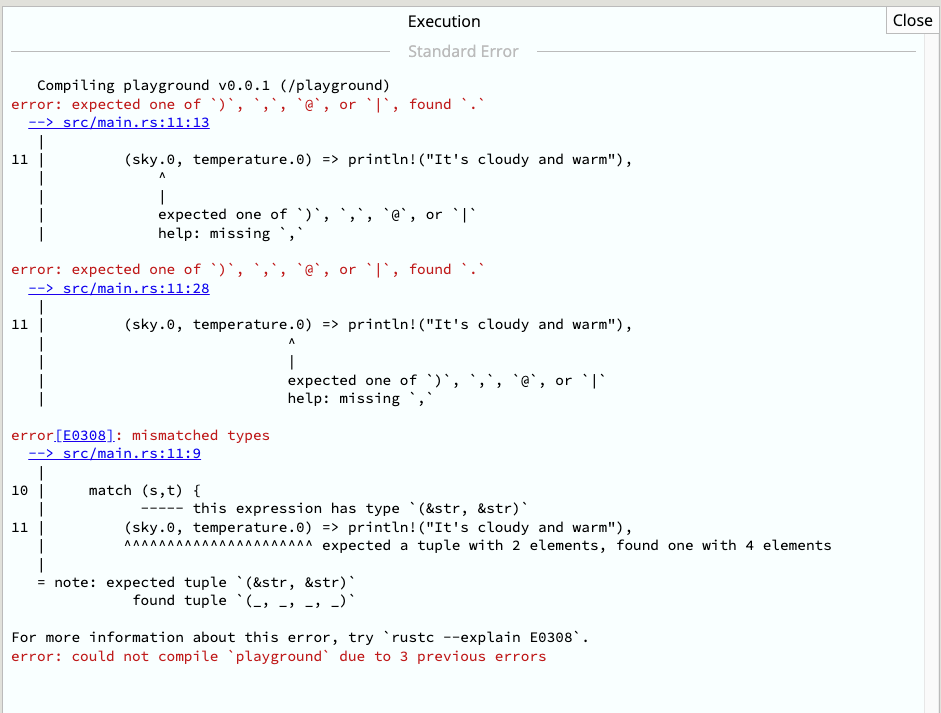
Task: Open the src/main.rs:11:9 error location link
Action: pyautogui.click(x=115, y=454)
